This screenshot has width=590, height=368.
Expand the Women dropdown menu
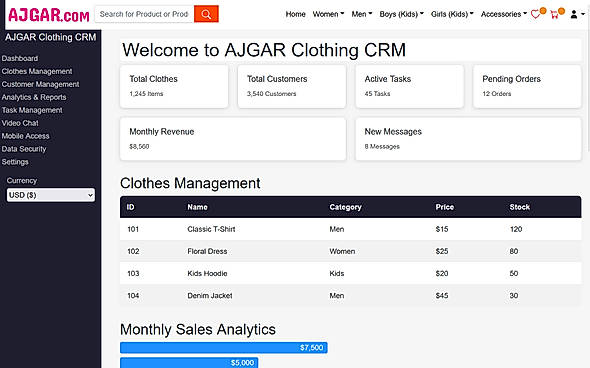(328, 14)
